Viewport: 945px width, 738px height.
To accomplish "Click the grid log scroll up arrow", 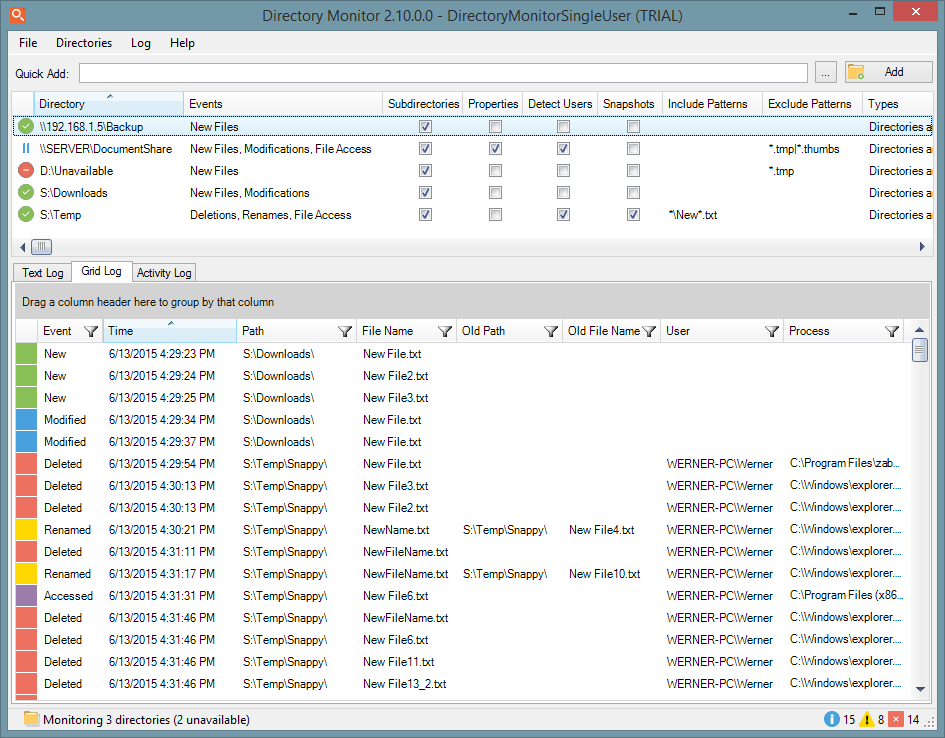I will 920,330.
